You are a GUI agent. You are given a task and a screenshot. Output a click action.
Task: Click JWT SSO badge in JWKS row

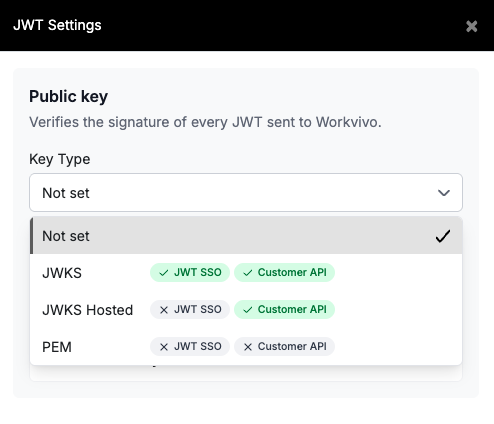click(190, 272)
